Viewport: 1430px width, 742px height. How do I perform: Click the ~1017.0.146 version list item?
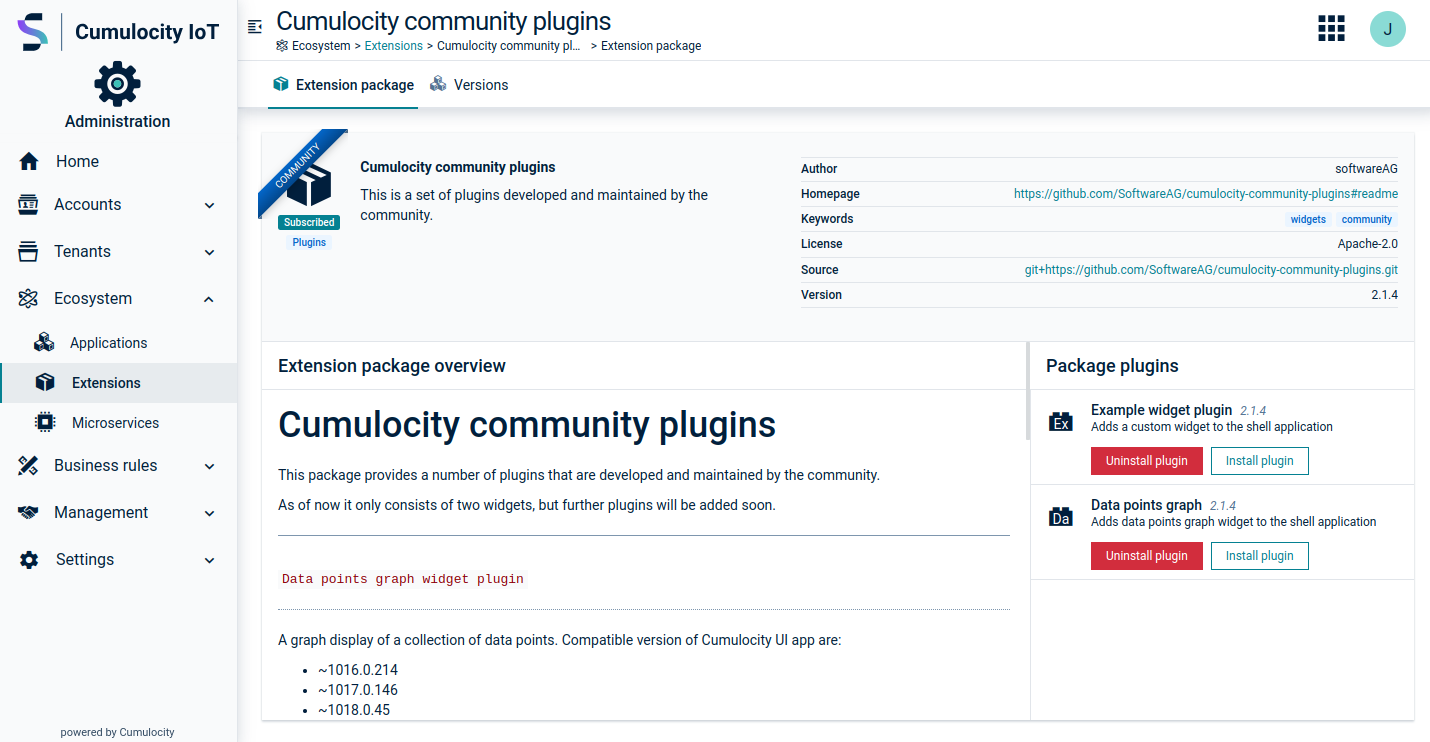pyautogui.click(x=358, y=690)
